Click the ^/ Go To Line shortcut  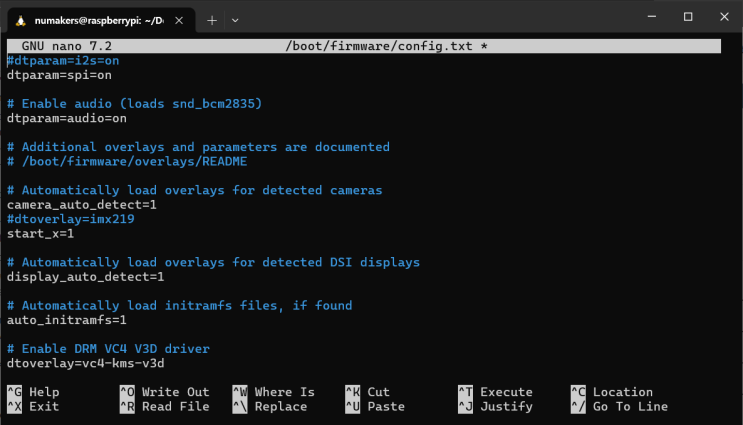click(619, 407)
